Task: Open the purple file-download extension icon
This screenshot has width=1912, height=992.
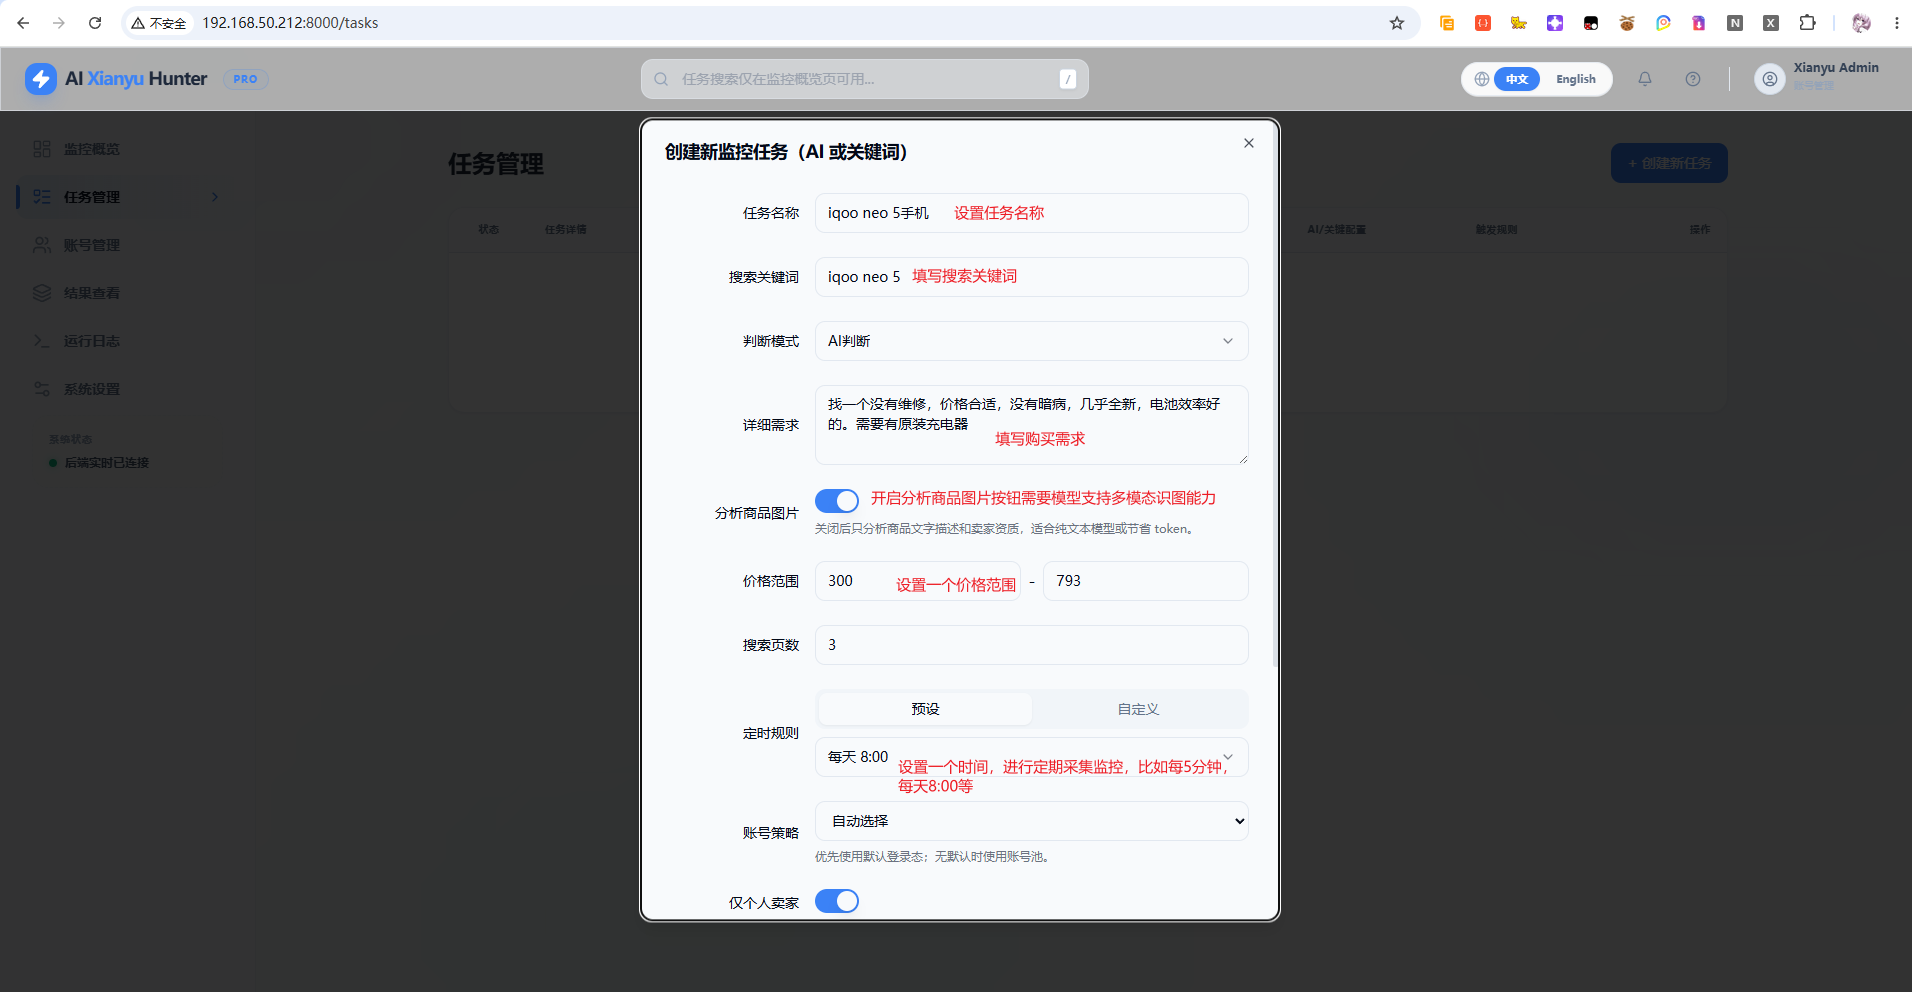Action: pyautogui.click(x=1699, y=23)
